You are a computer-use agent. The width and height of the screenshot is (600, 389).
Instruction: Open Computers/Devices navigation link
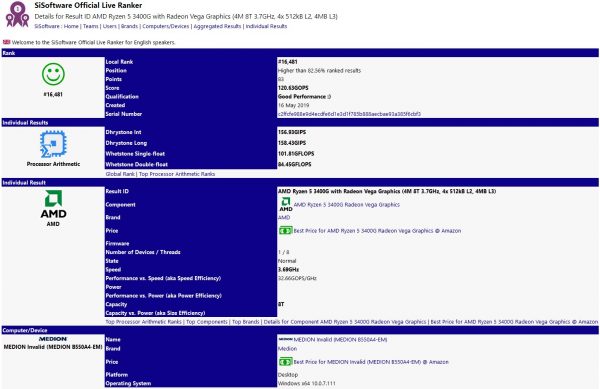coord(166,26)
